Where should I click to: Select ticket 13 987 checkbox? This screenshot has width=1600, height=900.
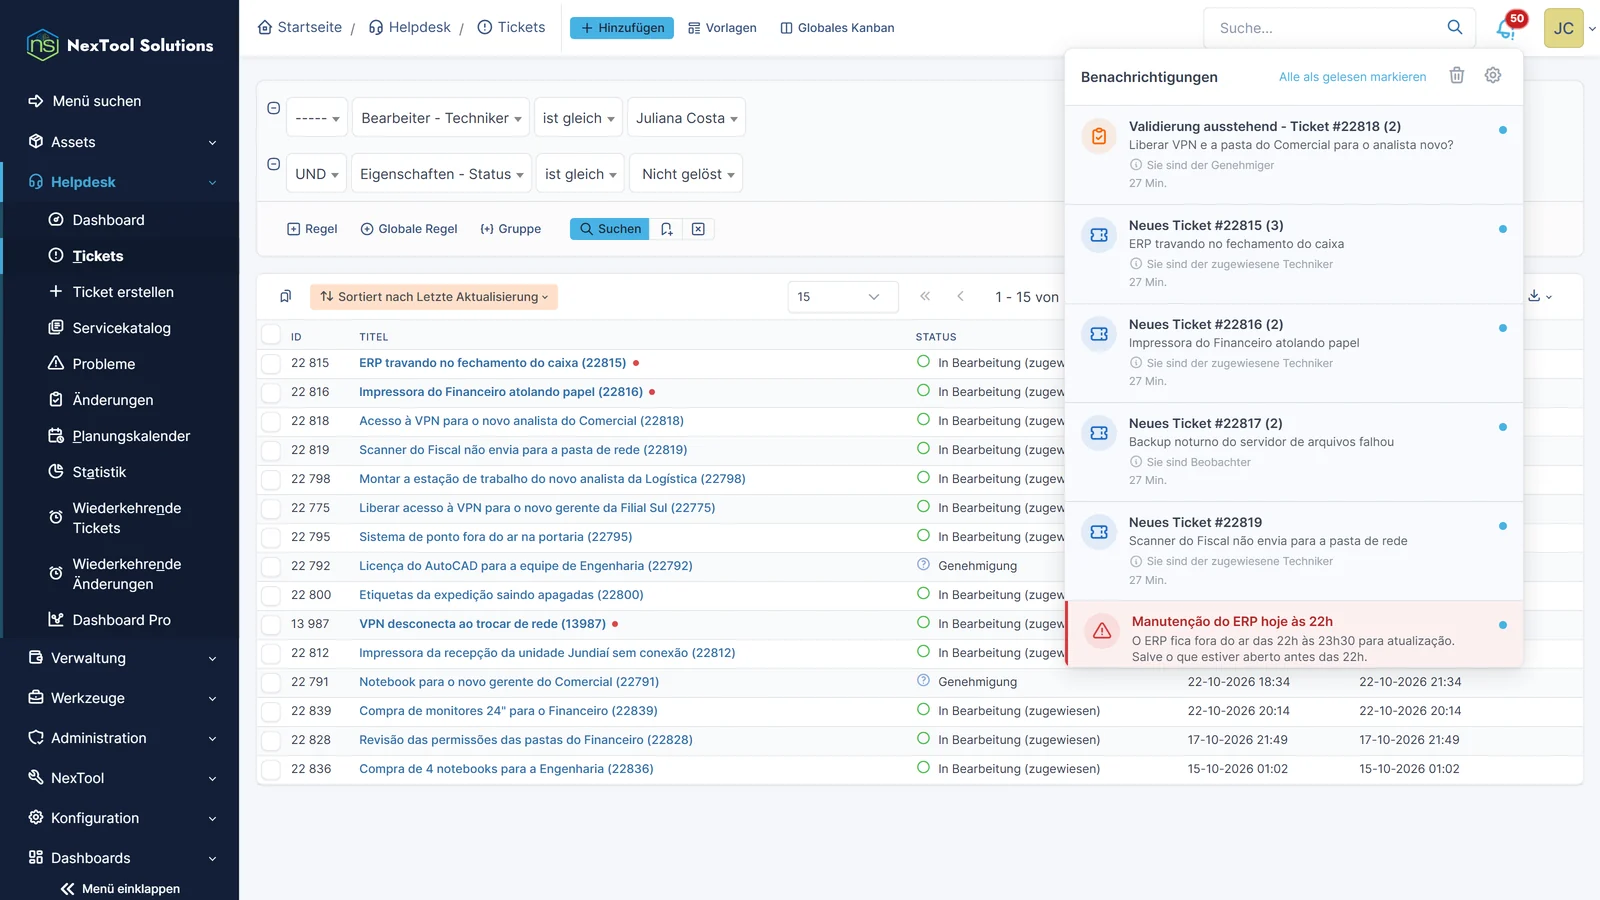[x=271, y=624]
